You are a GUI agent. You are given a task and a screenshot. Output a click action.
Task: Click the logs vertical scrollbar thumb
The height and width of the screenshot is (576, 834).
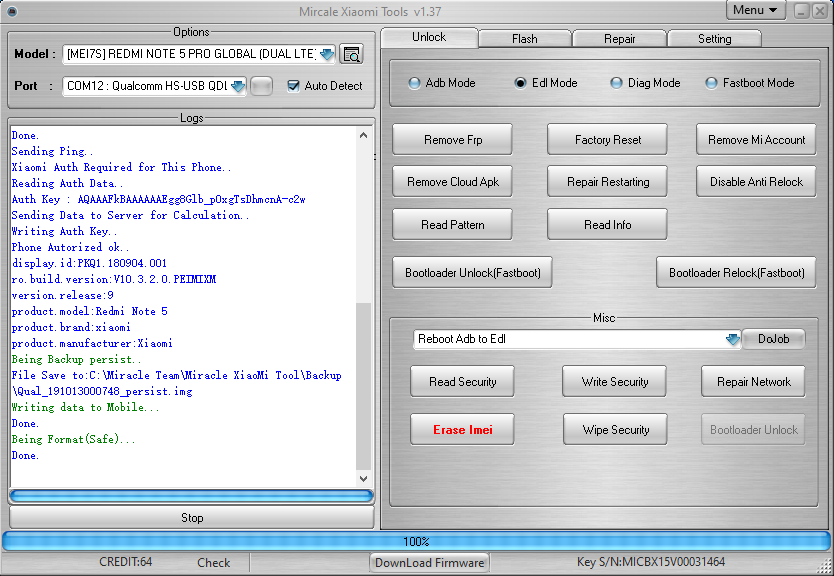pos(363,386)
